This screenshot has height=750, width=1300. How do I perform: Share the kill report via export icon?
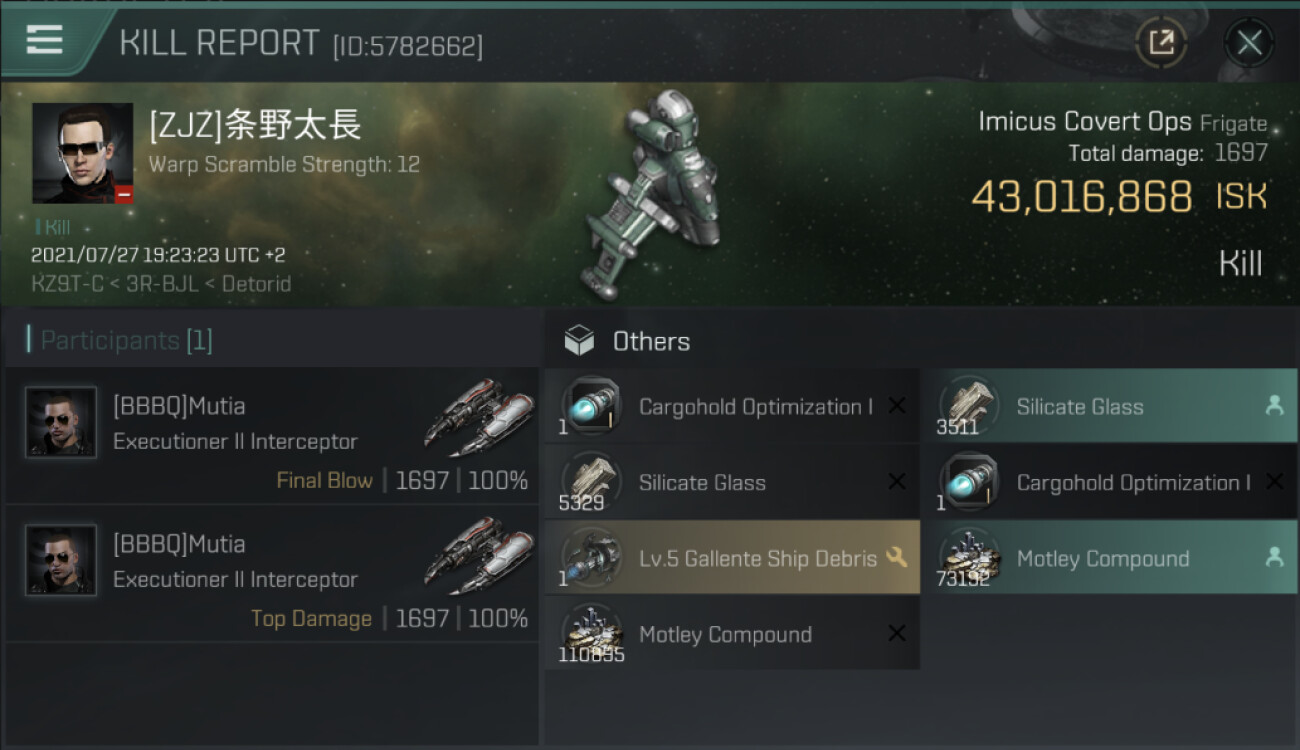[1161, 43]
